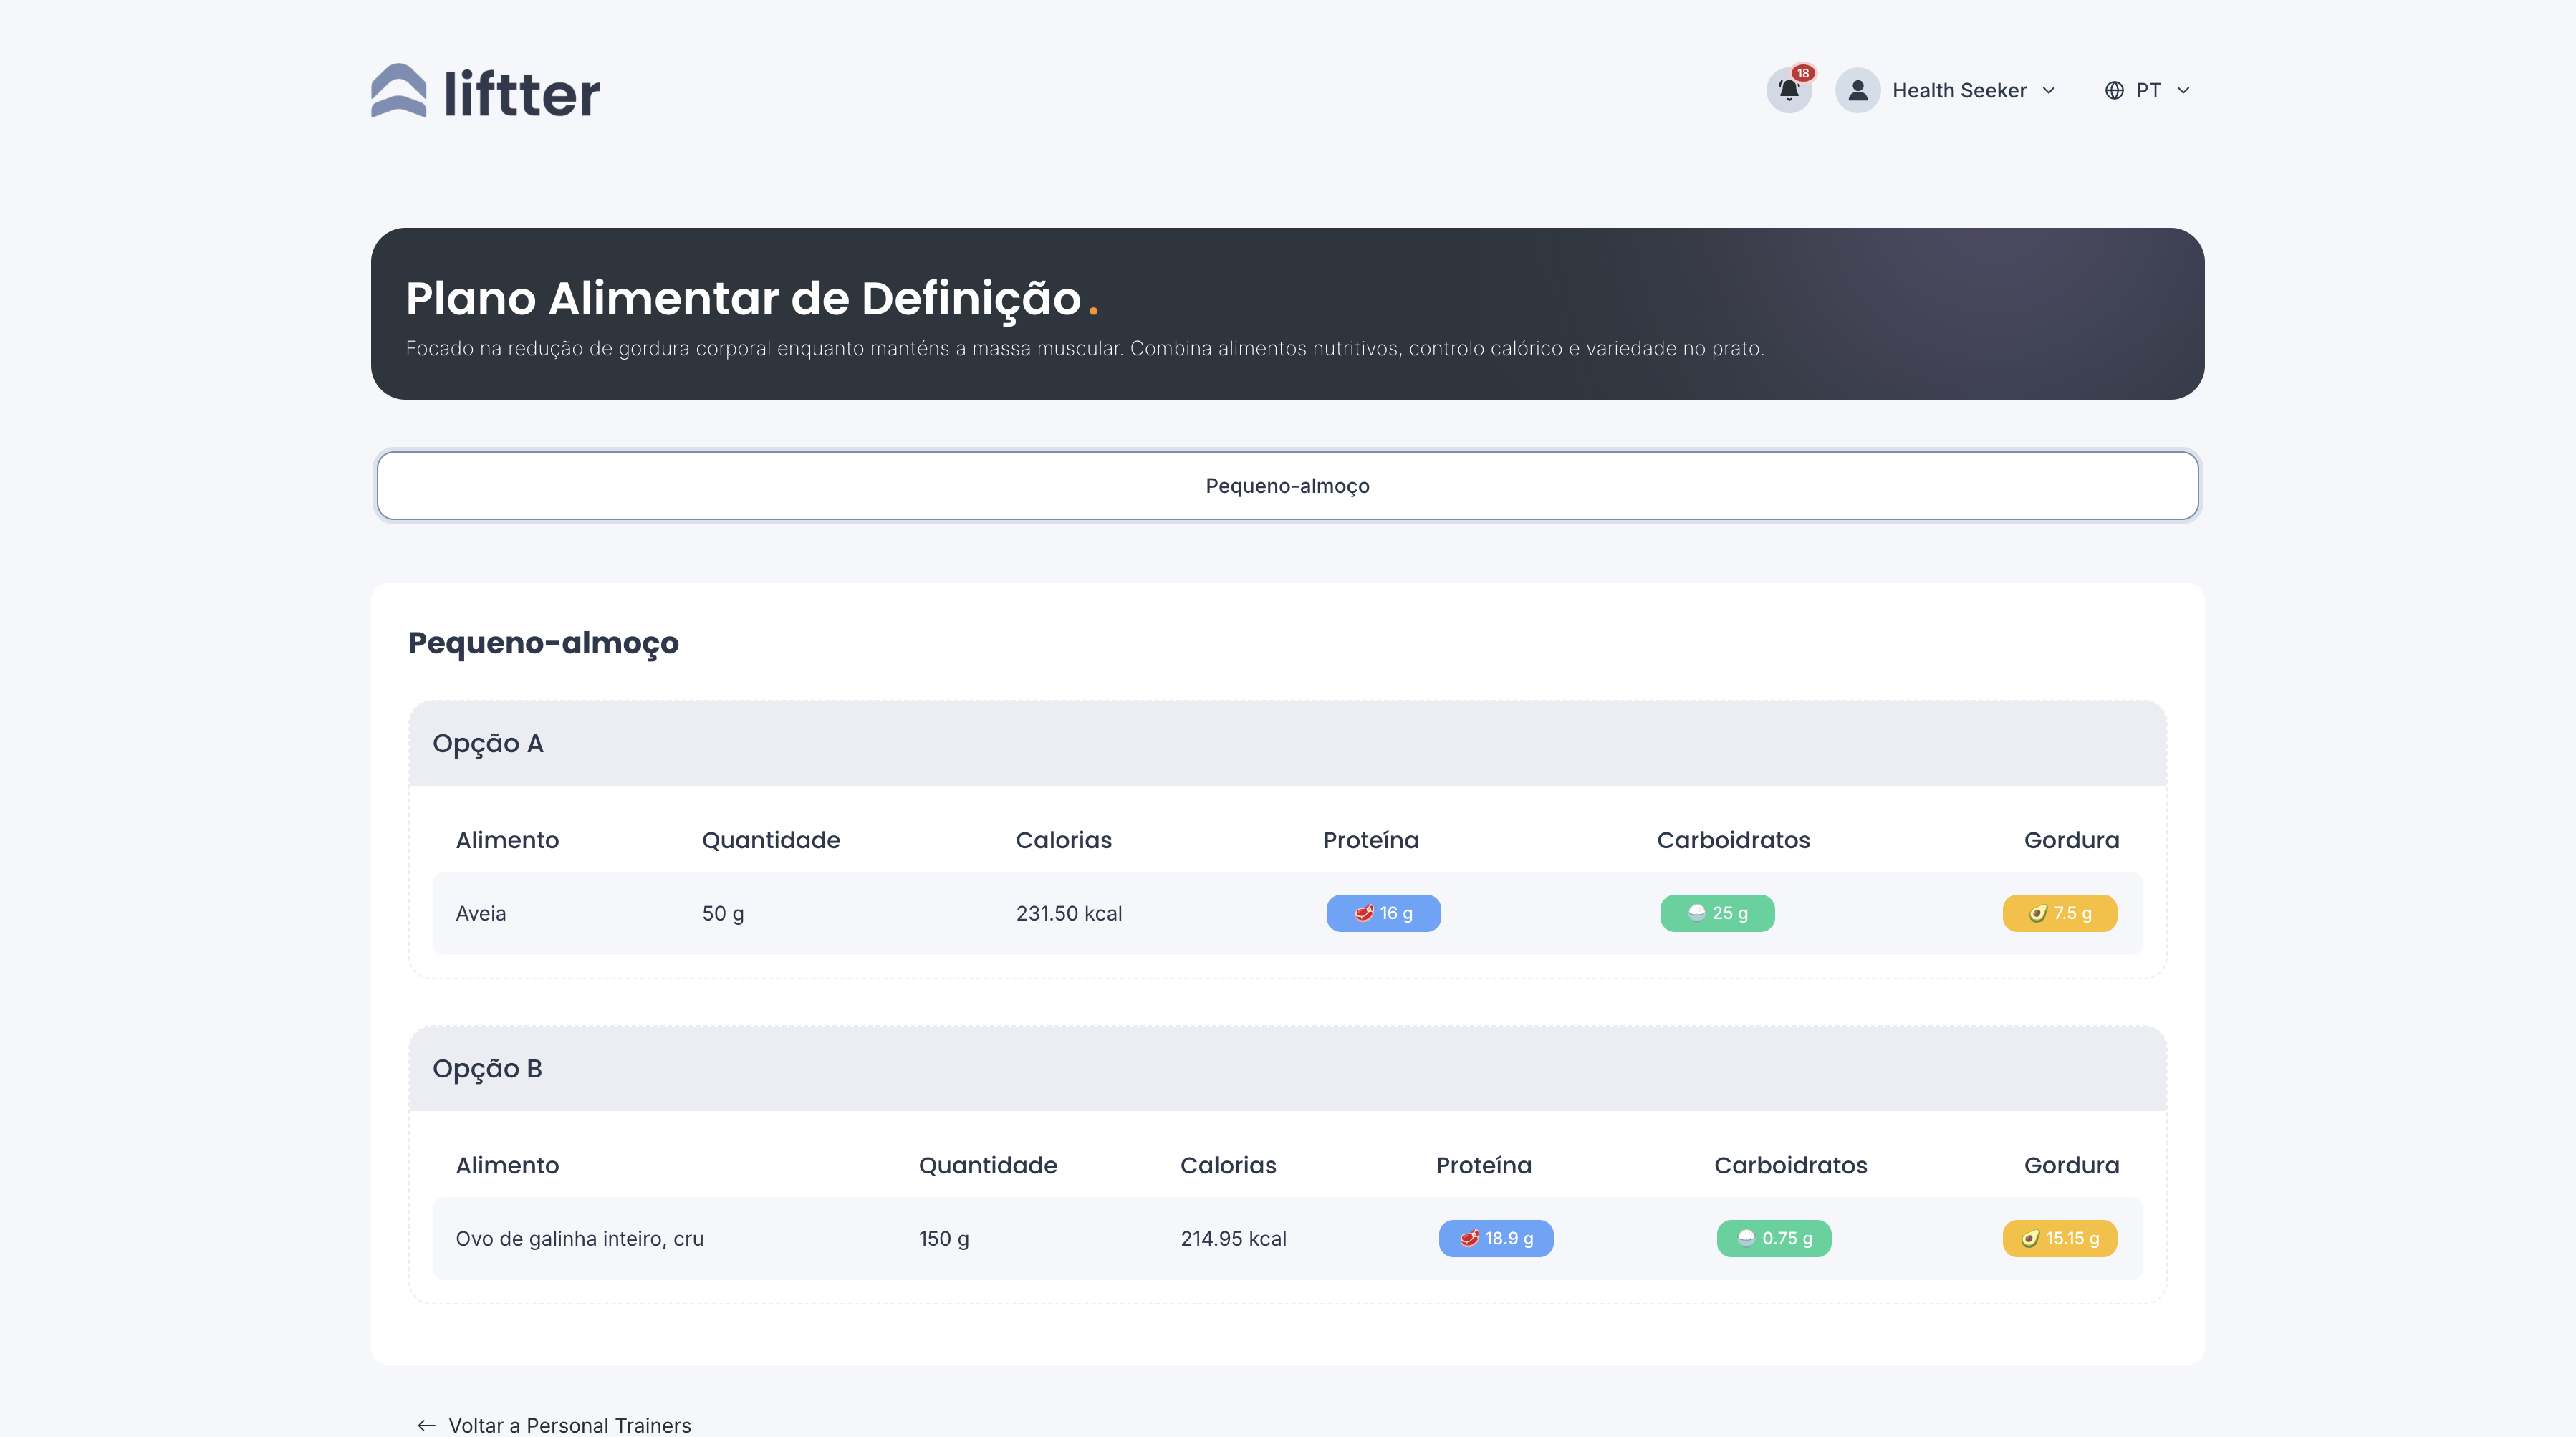The width and height of the screenshot is (2576, 1437).
Task: Click the globe language icon
Action: click(x=2114, y=90)
